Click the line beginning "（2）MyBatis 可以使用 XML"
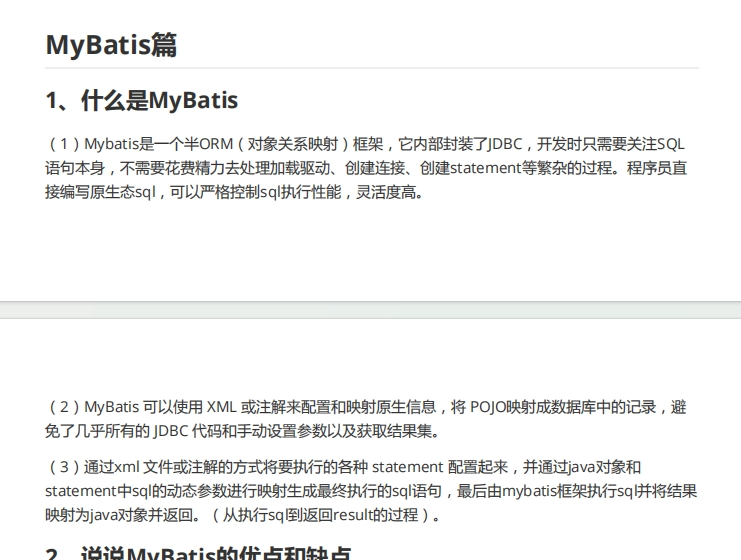 pyautogui.click(x=366, y=407)
